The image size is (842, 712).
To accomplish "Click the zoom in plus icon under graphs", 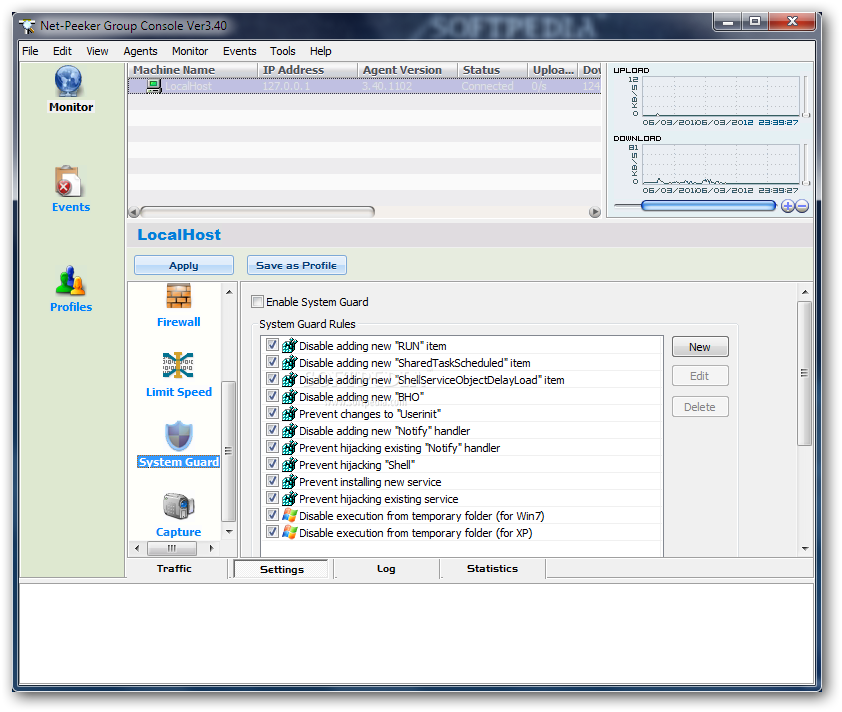I will pos(788,206).
